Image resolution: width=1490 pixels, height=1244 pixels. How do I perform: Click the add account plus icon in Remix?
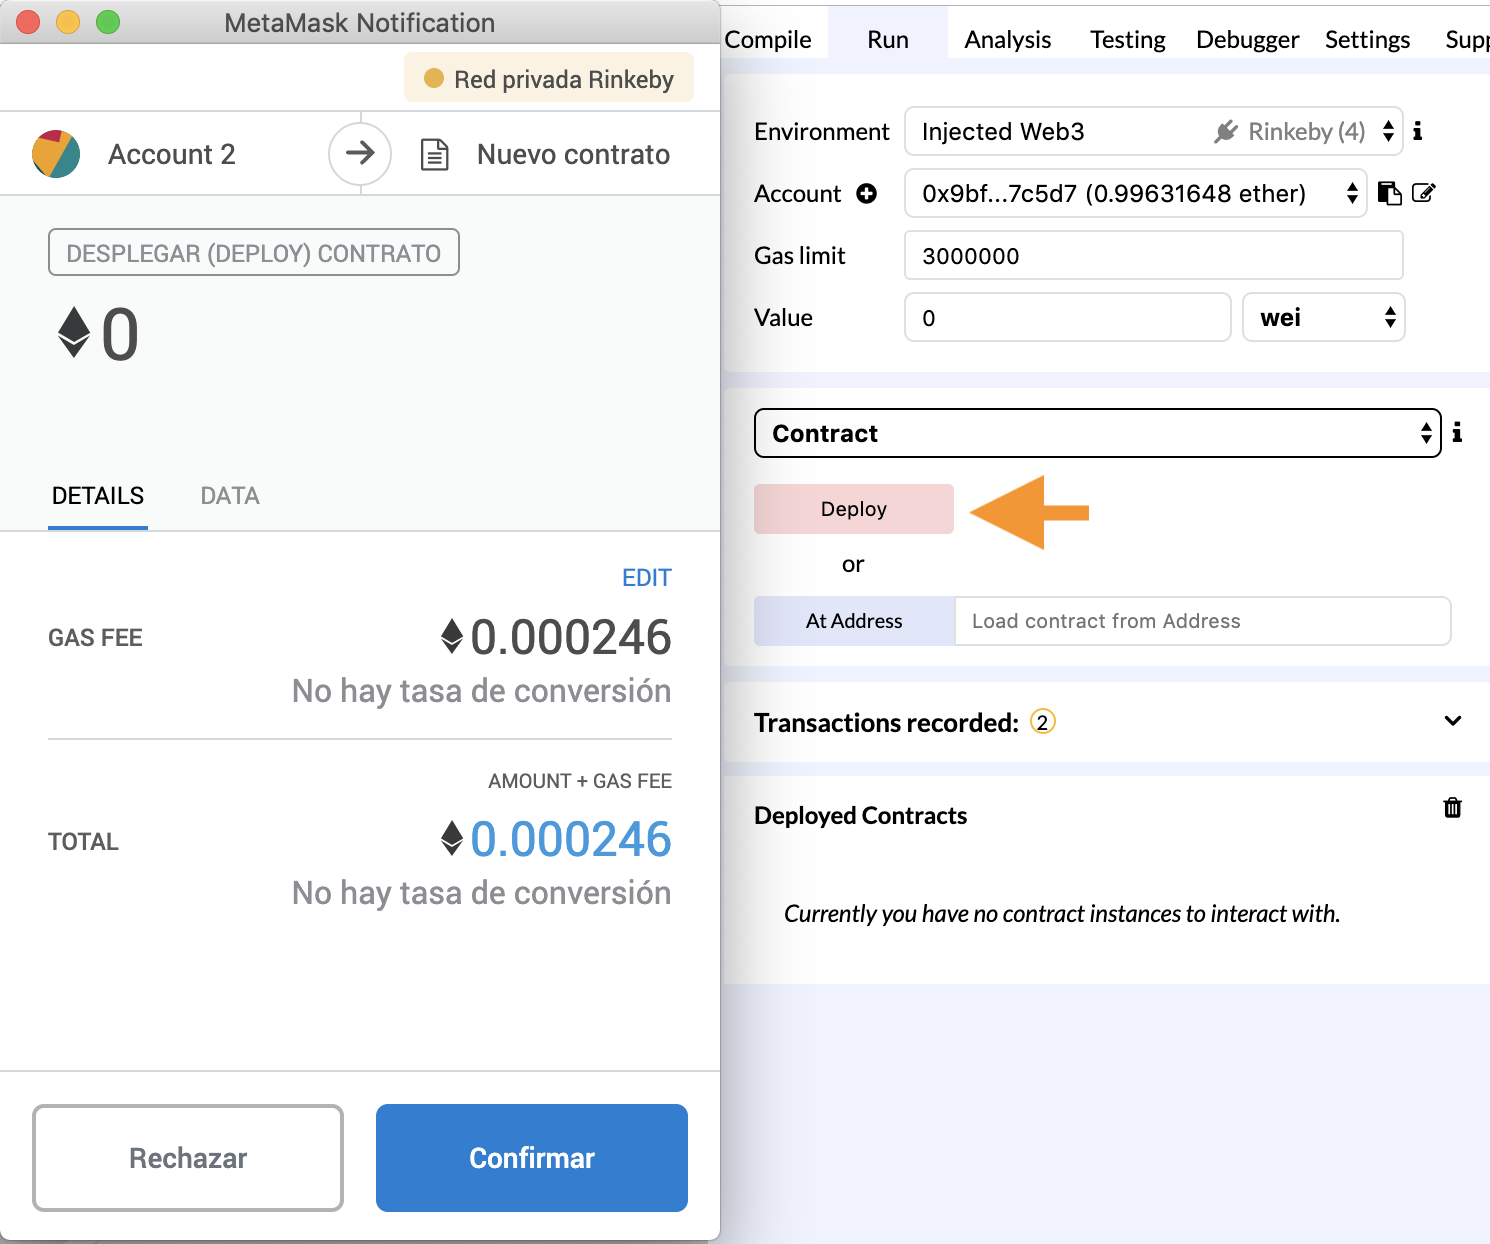click(867, 193)
